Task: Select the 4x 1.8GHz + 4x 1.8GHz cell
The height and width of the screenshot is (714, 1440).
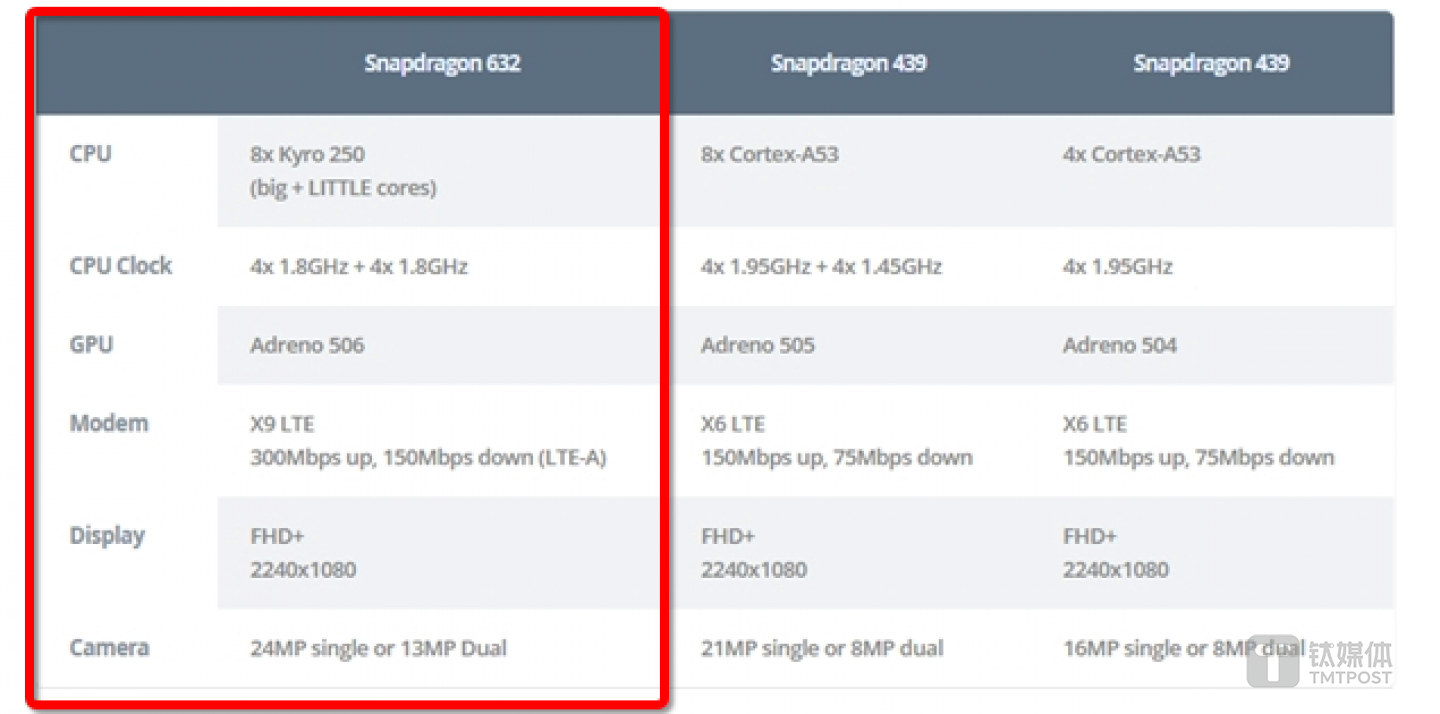Action: (x=358, y=267)
